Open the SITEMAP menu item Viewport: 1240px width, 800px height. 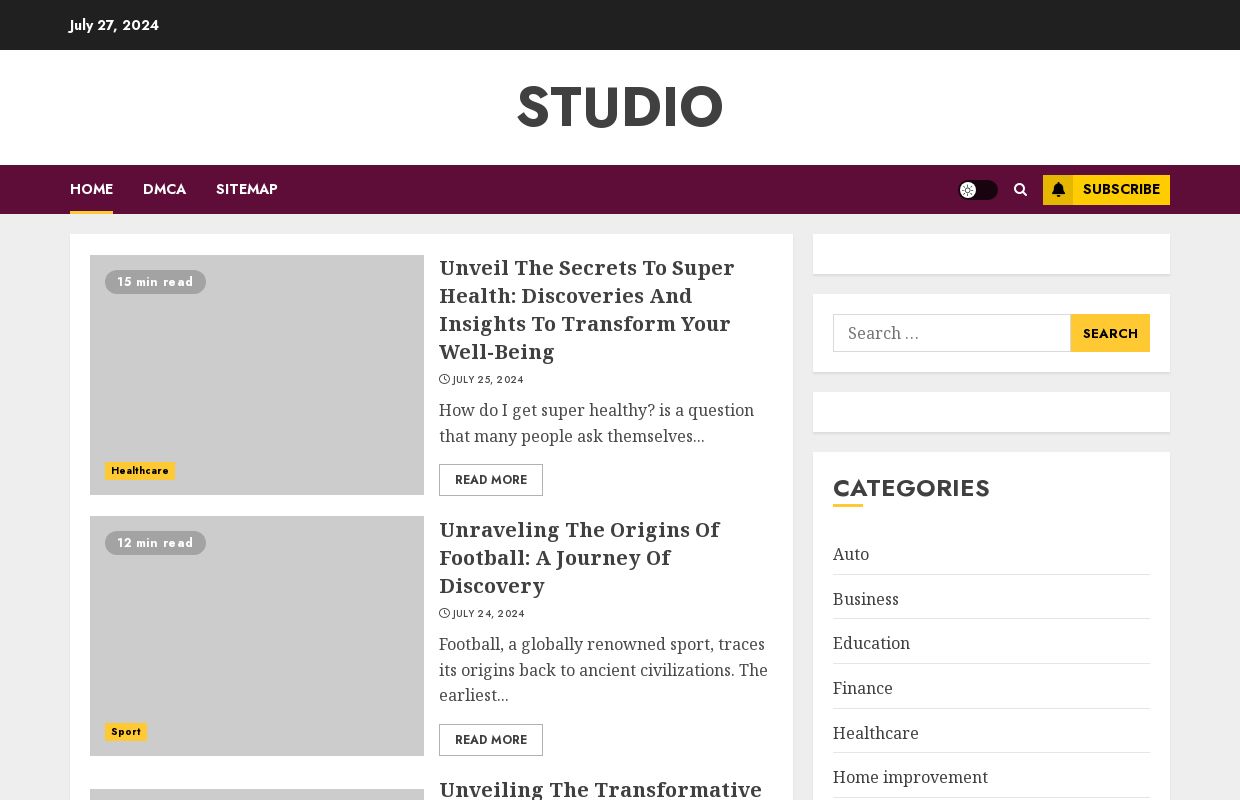click(x=247, y=189)
